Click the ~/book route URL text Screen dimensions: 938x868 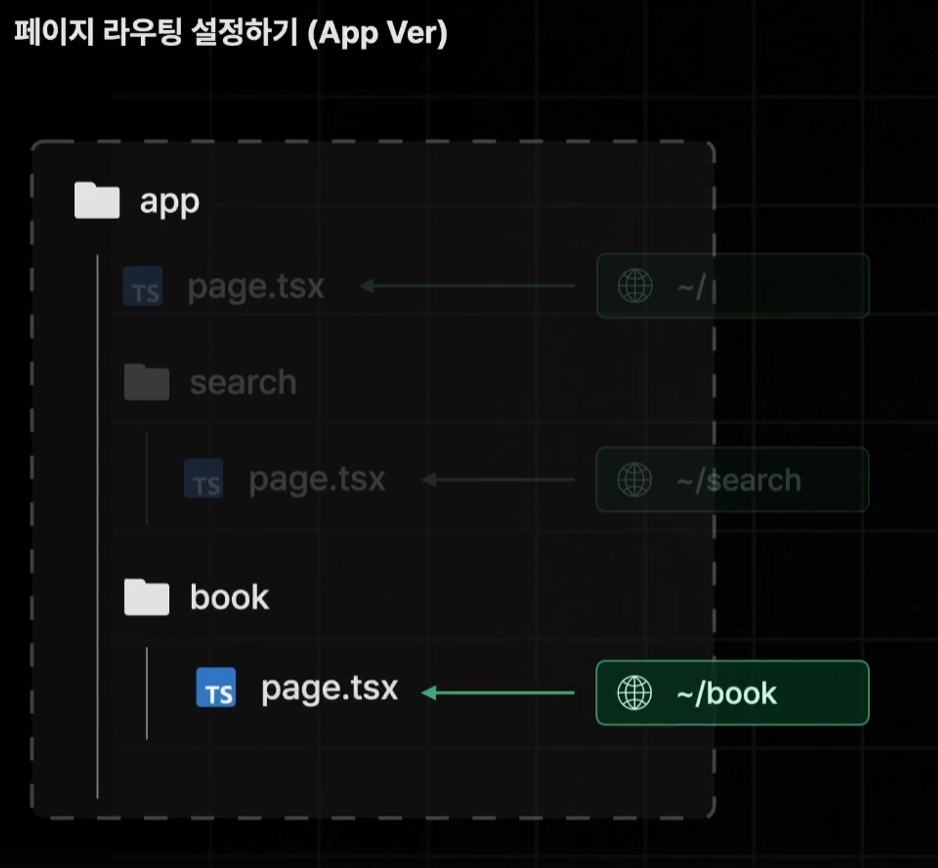tap(727, 694)
